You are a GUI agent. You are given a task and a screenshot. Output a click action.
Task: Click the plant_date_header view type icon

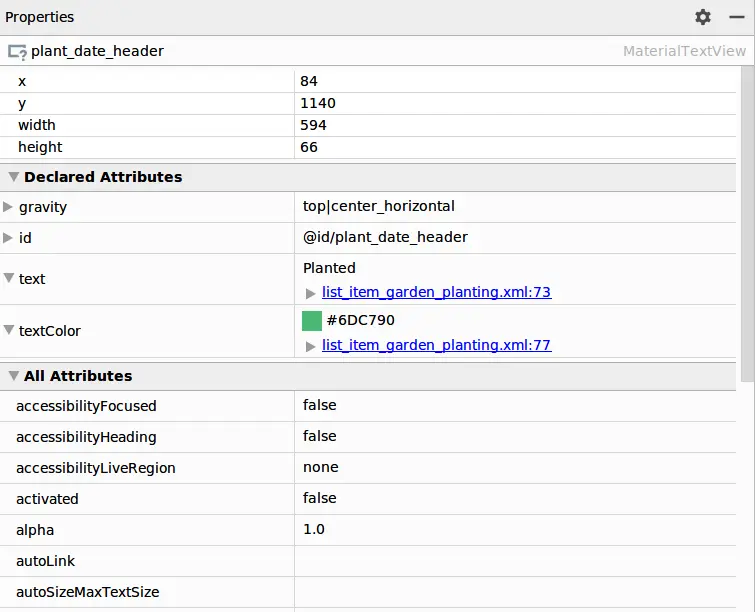[x=17, y=52]
